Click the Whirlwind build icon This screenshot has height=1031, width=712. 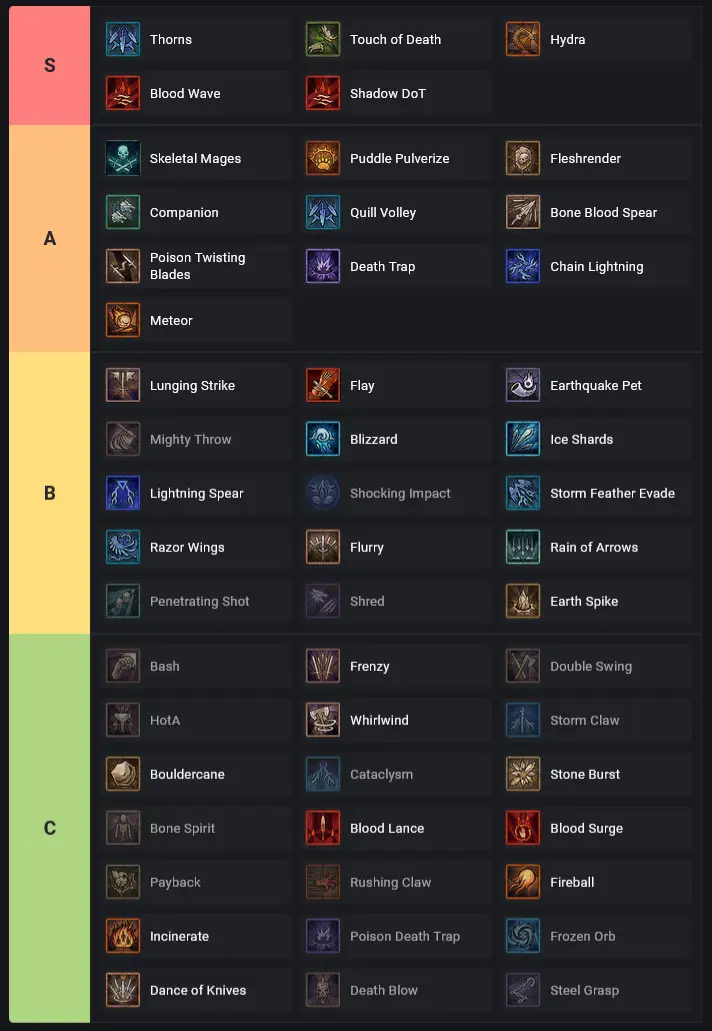coord(323,720)
